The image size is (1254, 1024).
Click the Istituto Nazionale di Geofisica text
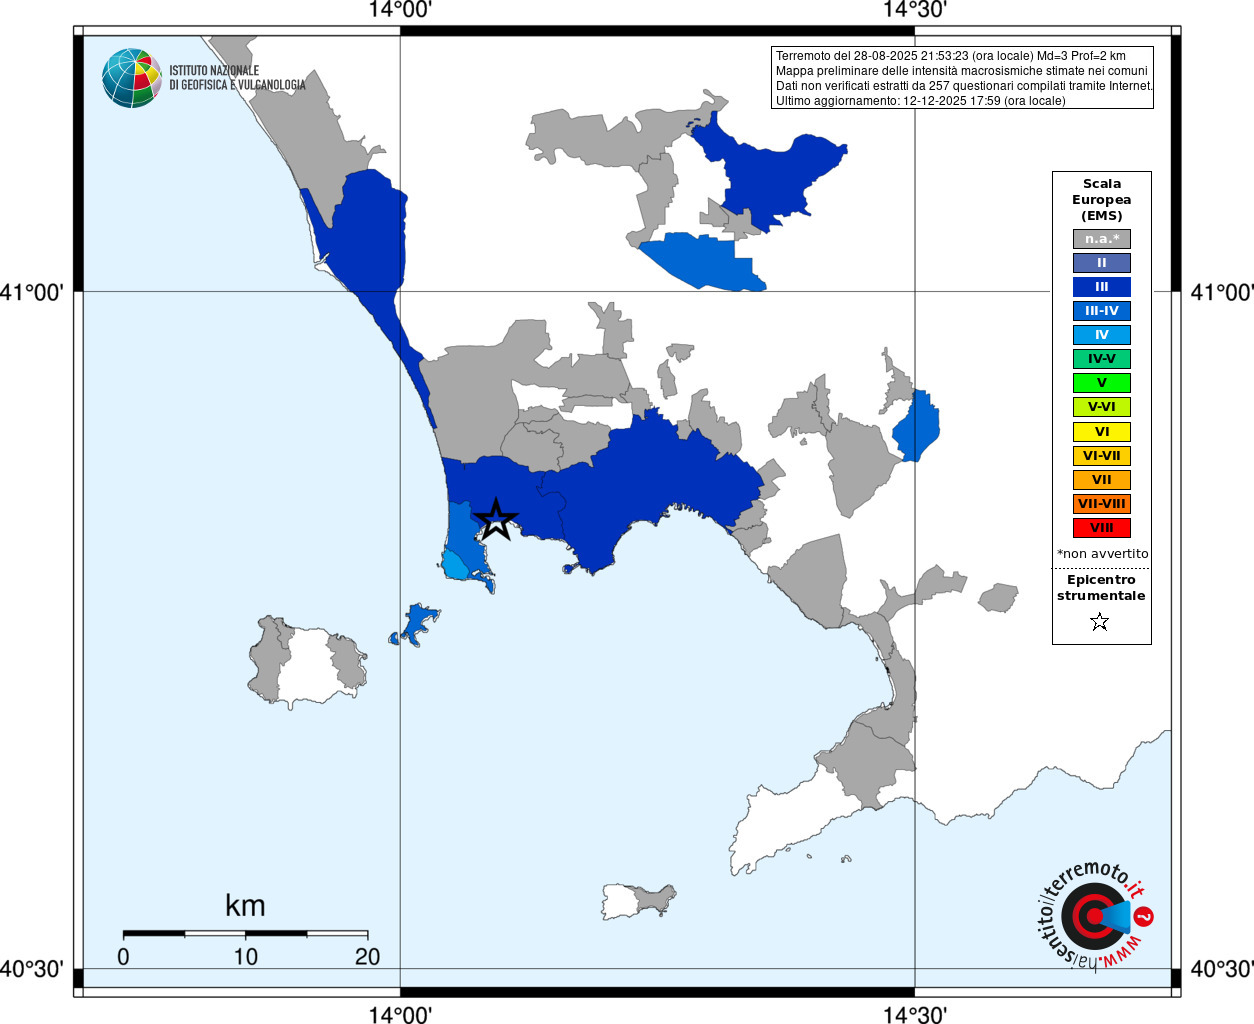[x=237, y=78]
